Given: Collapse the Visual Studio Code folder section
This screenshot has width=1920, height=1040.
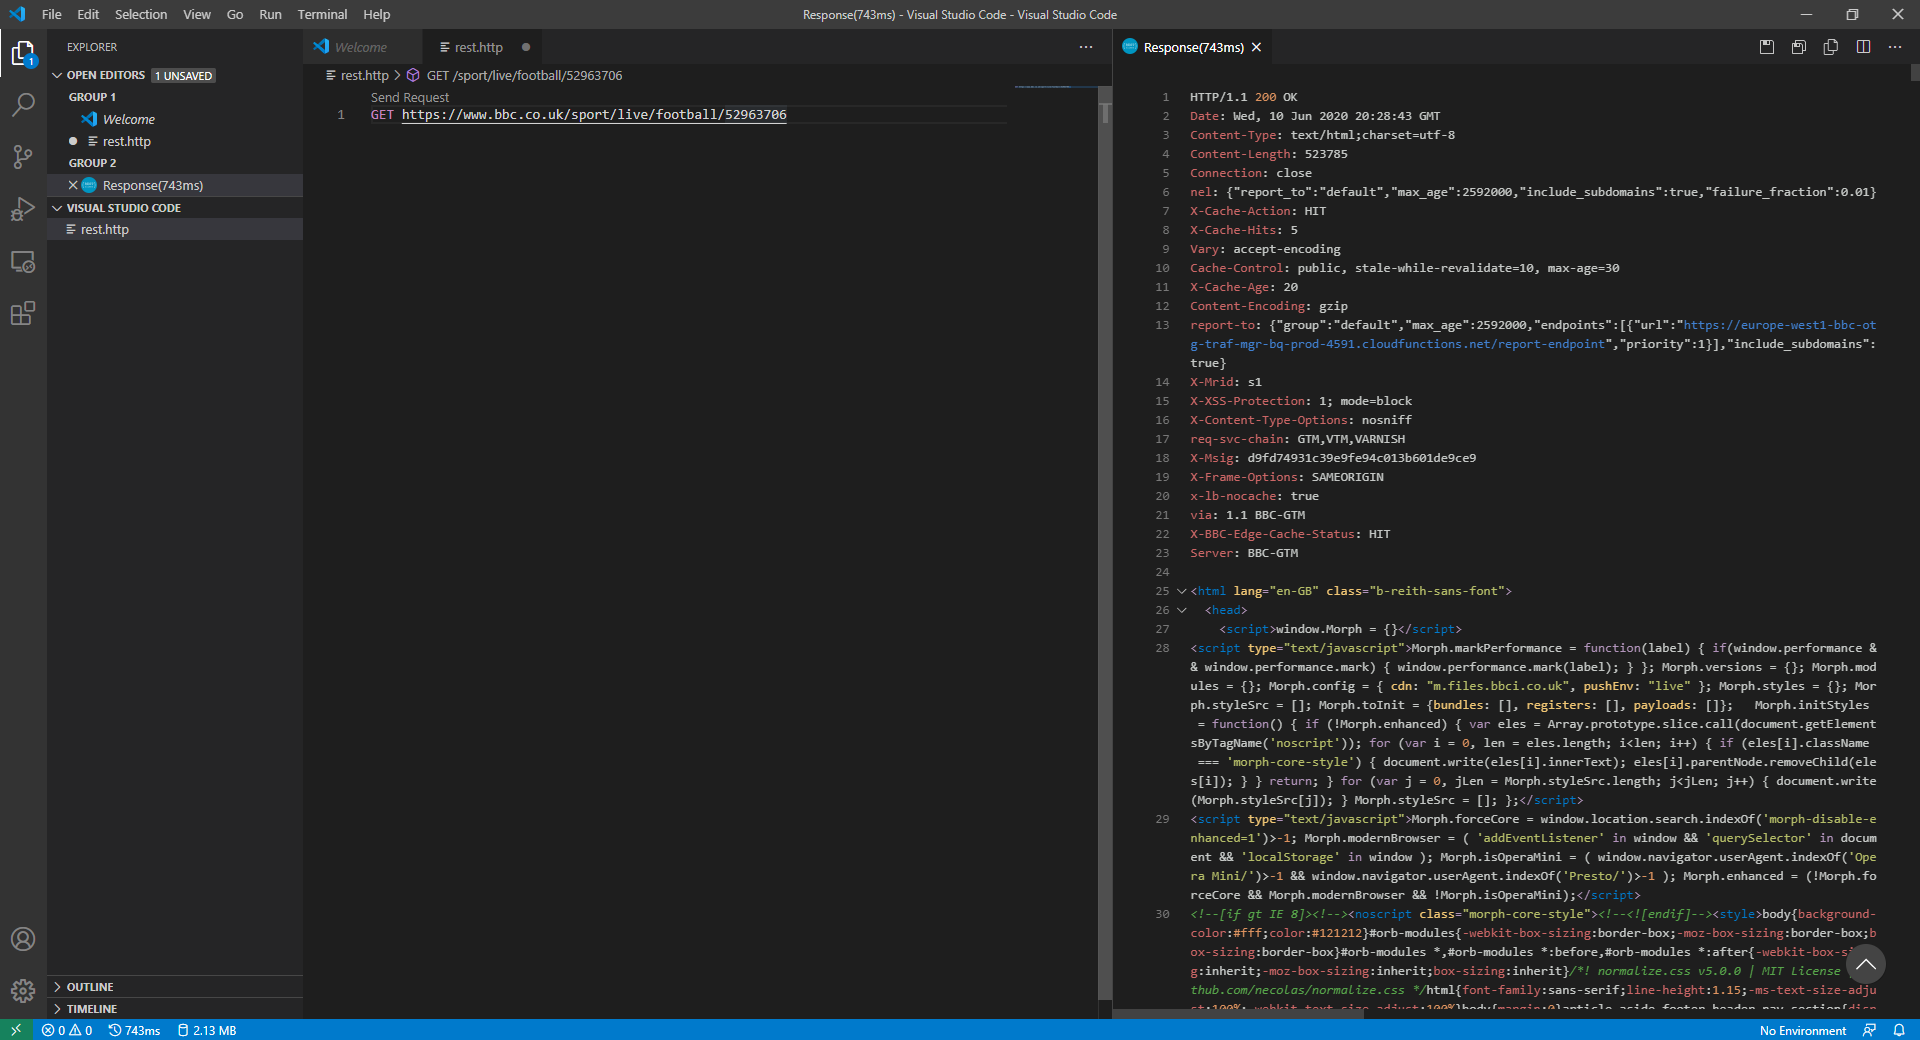Looking at the screenshot, I should point(58,208).
